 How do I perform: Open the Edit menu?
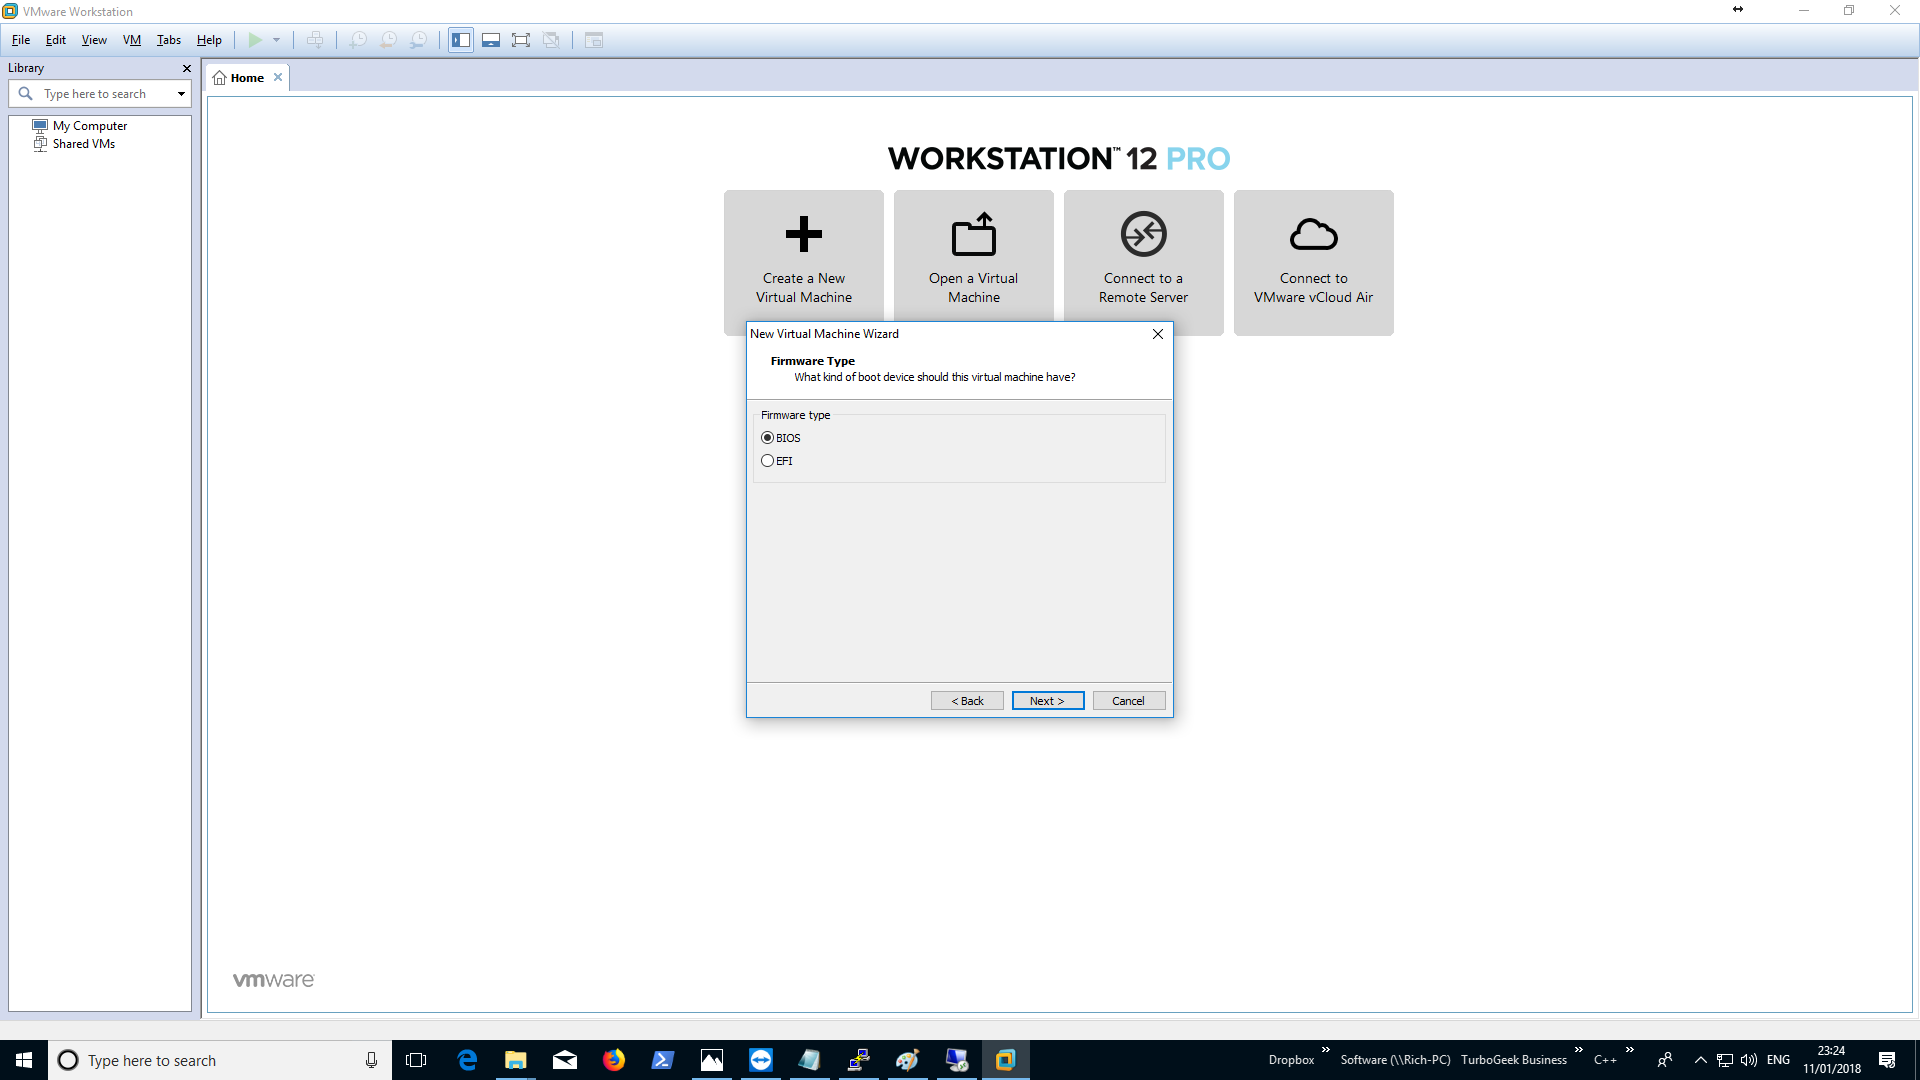click(56, 40)
